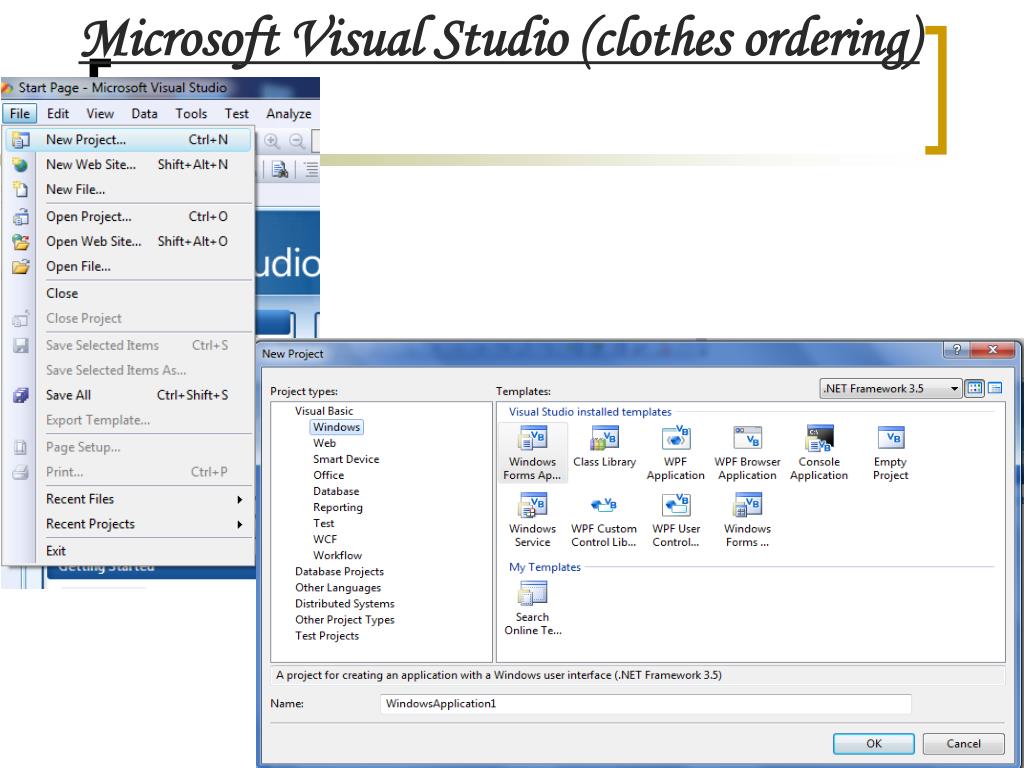Image resolution: width=1024 pixels, height=768 pixels.
Task: Open the Test menu
Action: [236, 114]
